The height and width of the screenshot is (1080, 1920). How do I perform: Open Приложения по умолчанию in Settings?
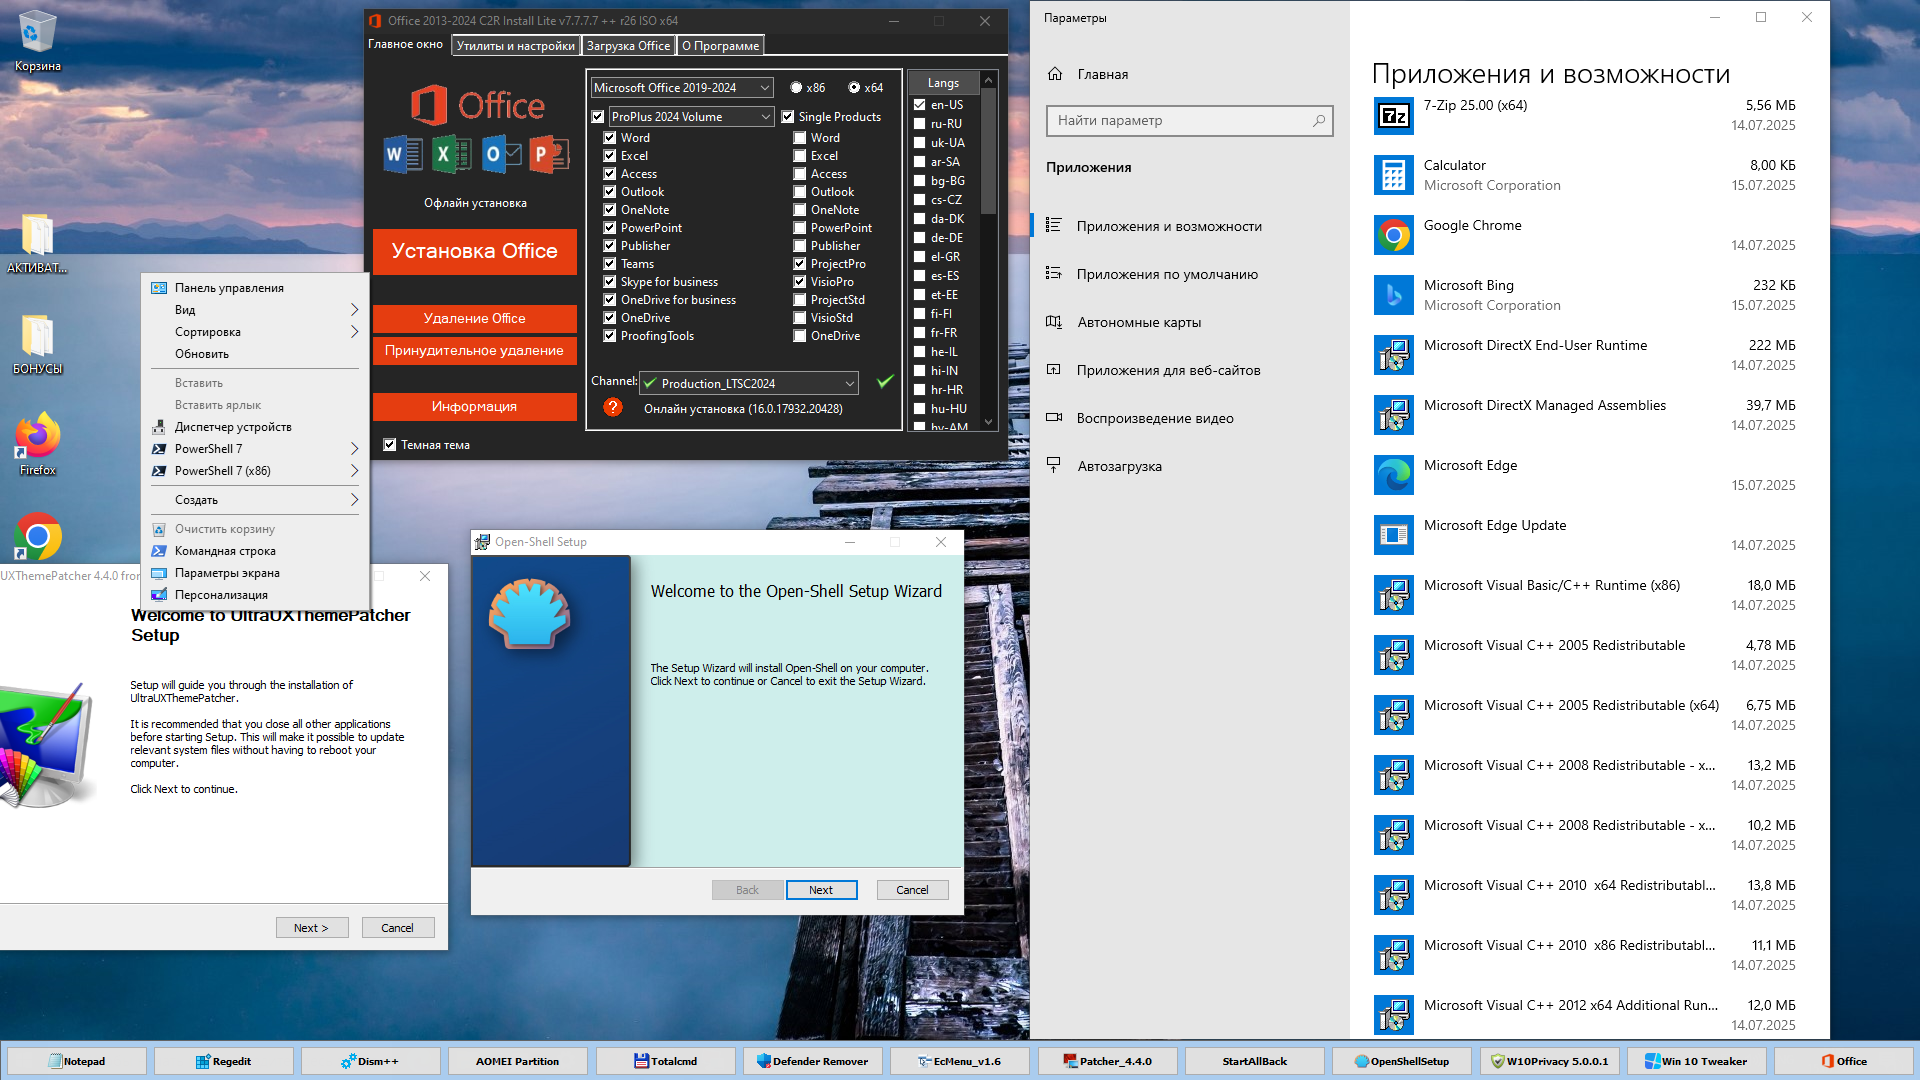[x=1190, y=274]
